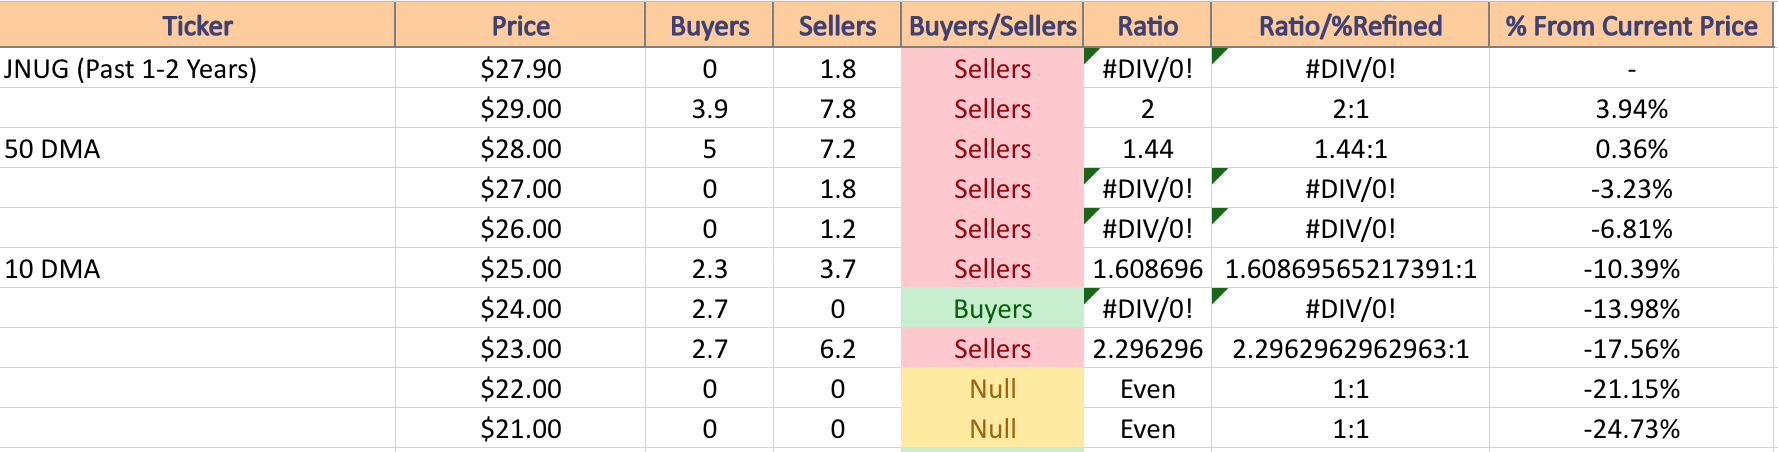The width and height of the screenshot is (1778, 452).
Task: Select the 1.608696 ratio cell
Action: (x=1147, y=269)
